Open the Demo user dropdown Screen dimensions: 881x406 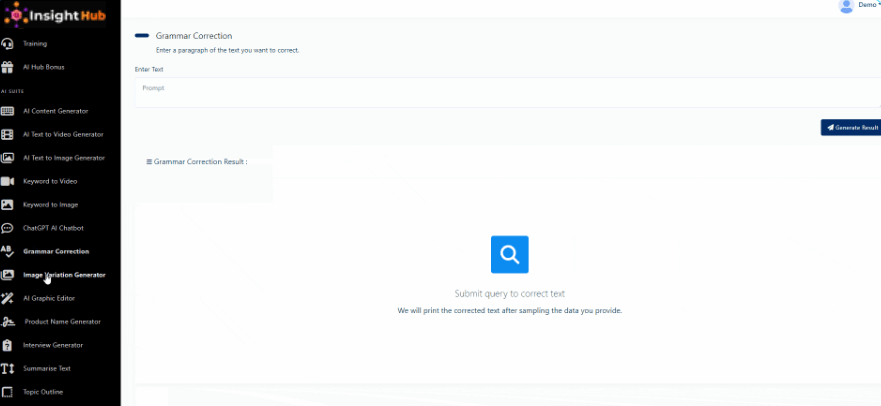858,6
